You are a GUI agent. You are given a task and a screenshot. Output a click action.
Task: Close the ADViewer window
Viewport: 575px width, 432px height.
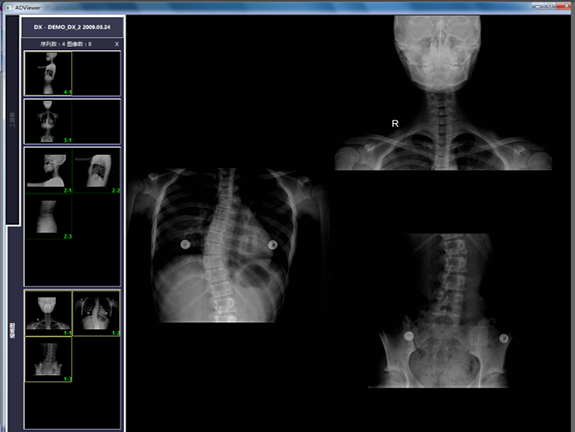click(564, 6)
